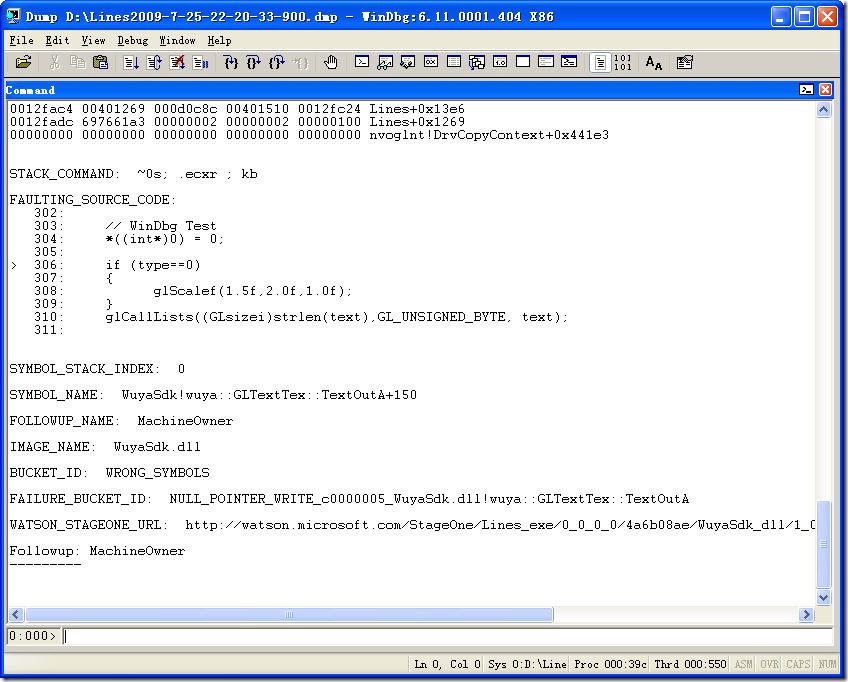The width and height of the screenshot is (848, 682).
Task: Click 'nvoglnt!DrvCopyContext+0x441e3' stack entry
Action: [489, 135]
